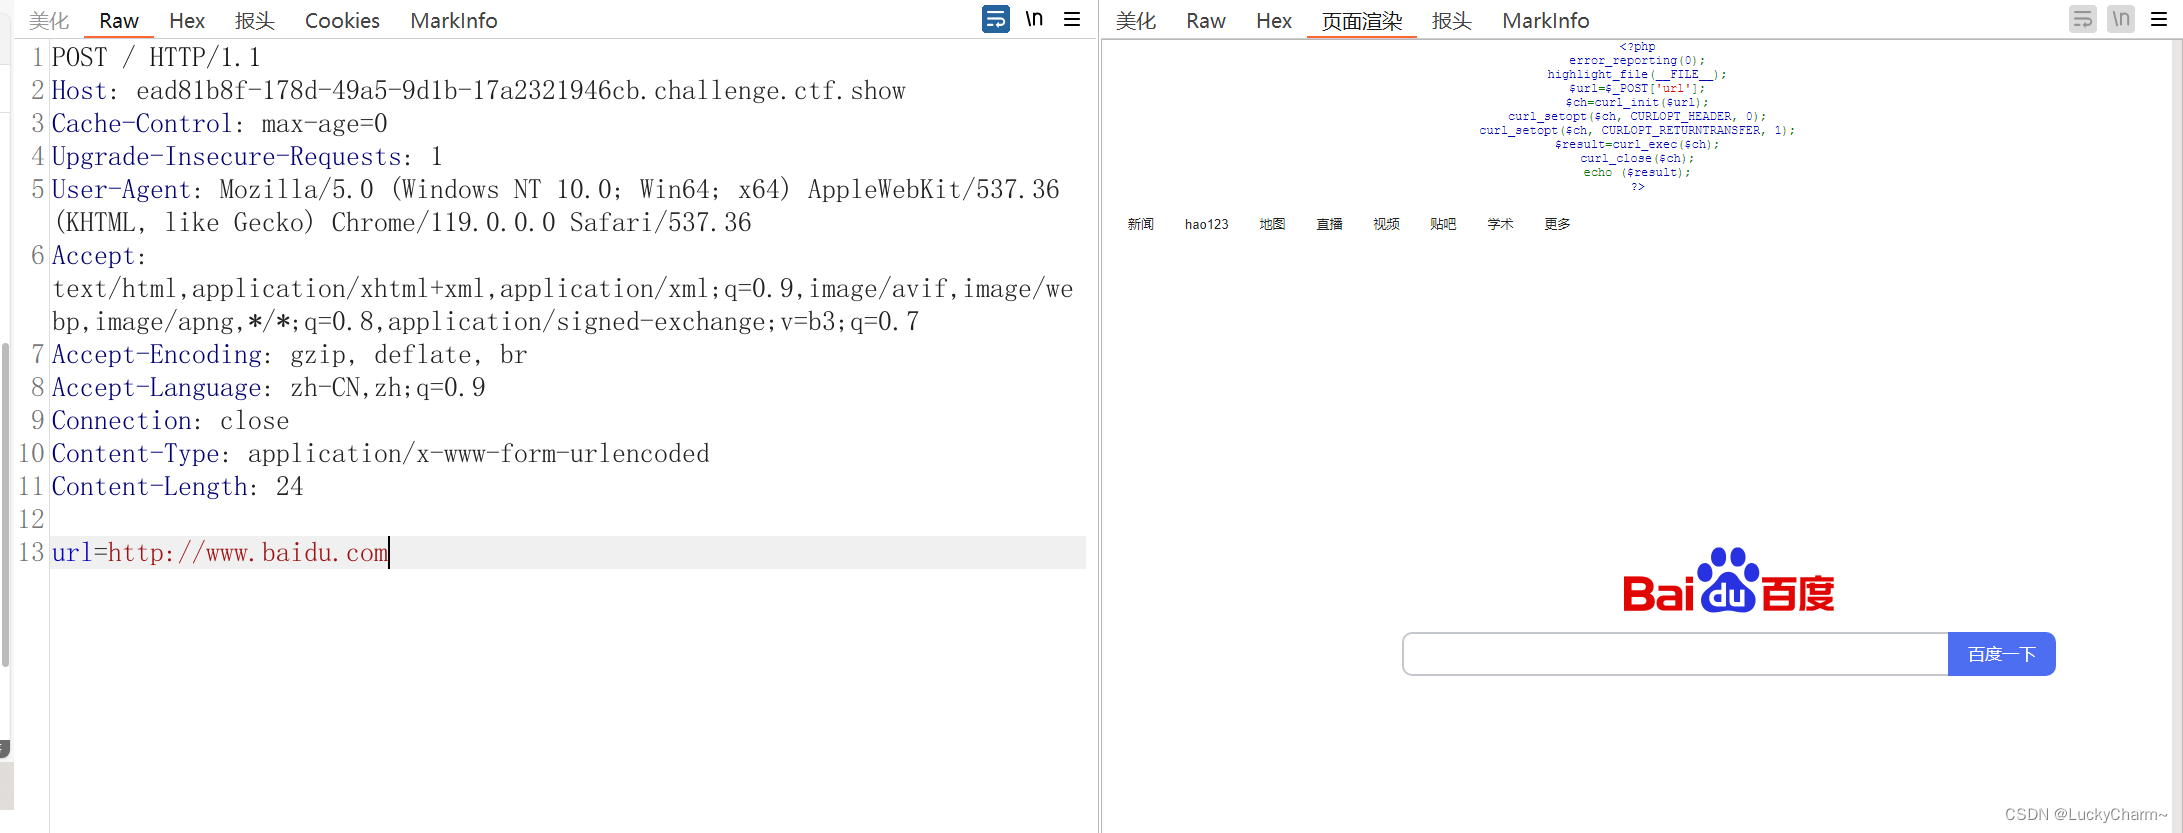Screen dimensions: 2183x833
Task: Click the POST / HTTP/1.1 request line
Action: [x=156, y=58]
